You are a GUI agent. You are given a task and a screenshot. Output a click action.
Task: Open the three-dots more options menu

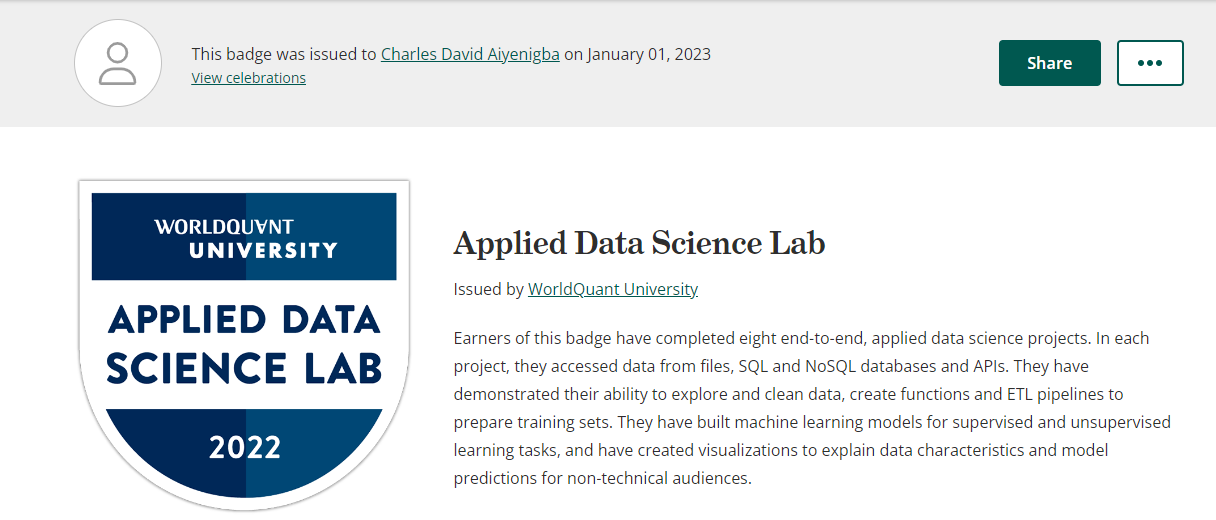pyautogui.click(x=1150, y=63)
